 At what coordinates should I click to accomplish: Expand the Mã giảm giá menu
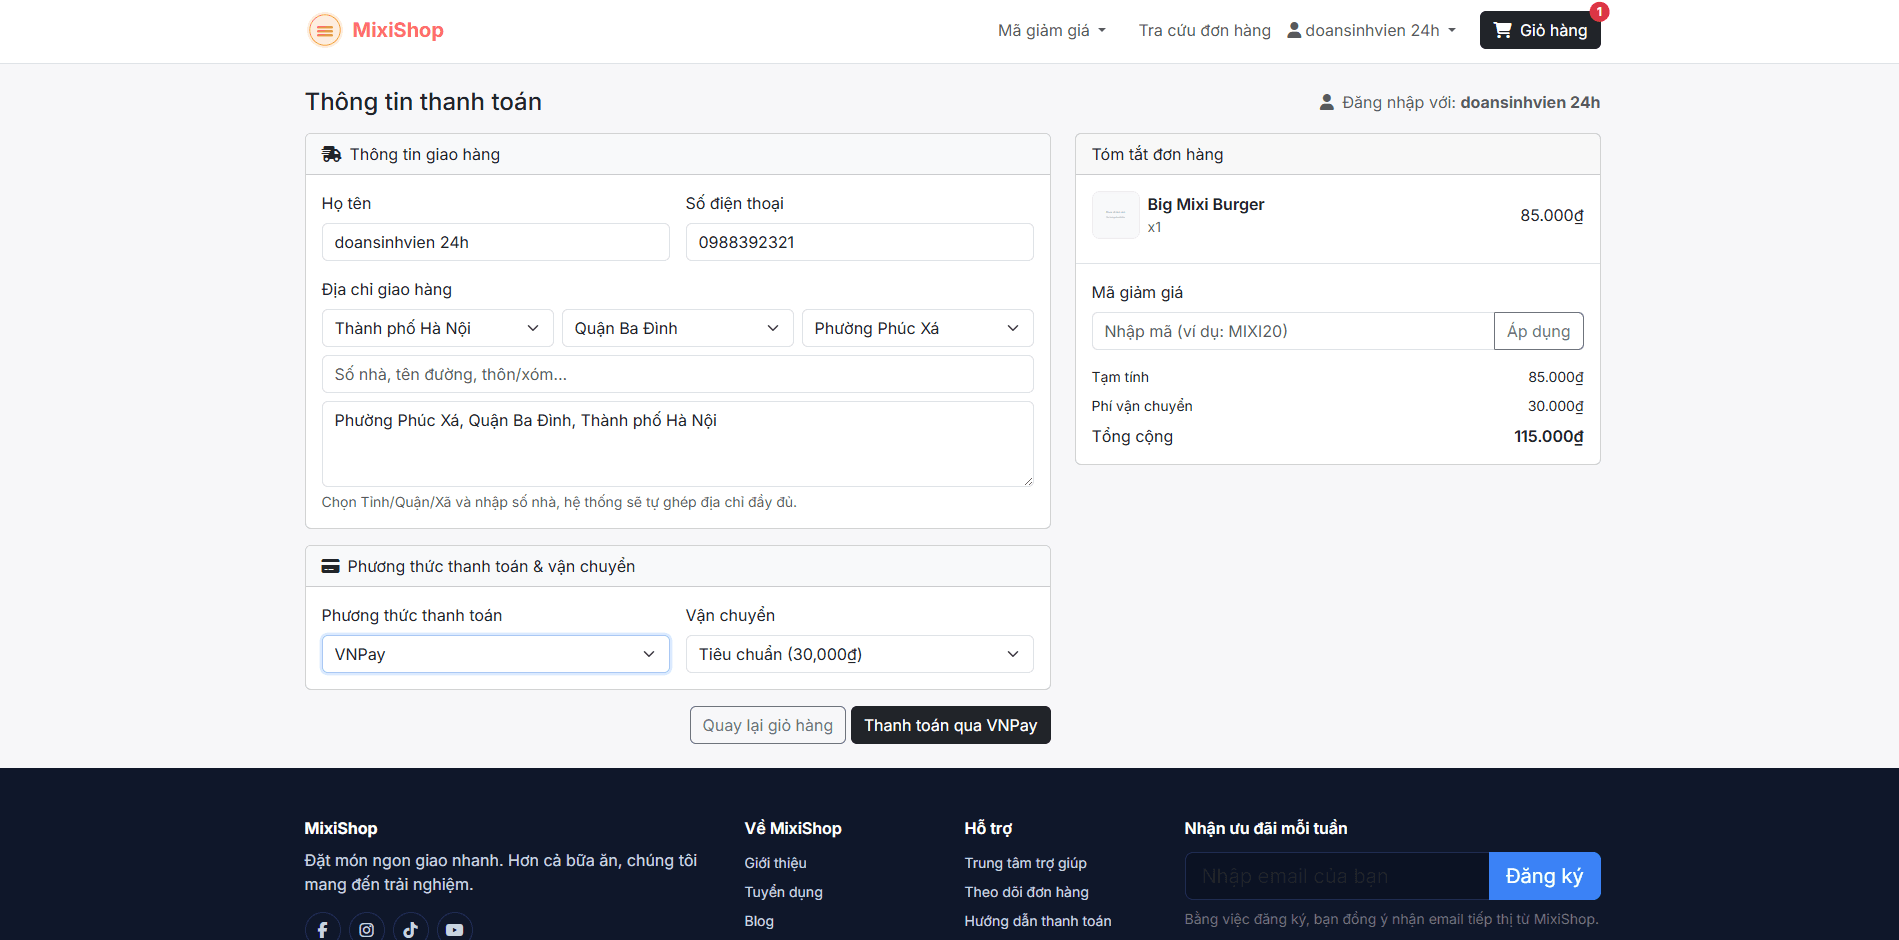[x=1052, y=30]
